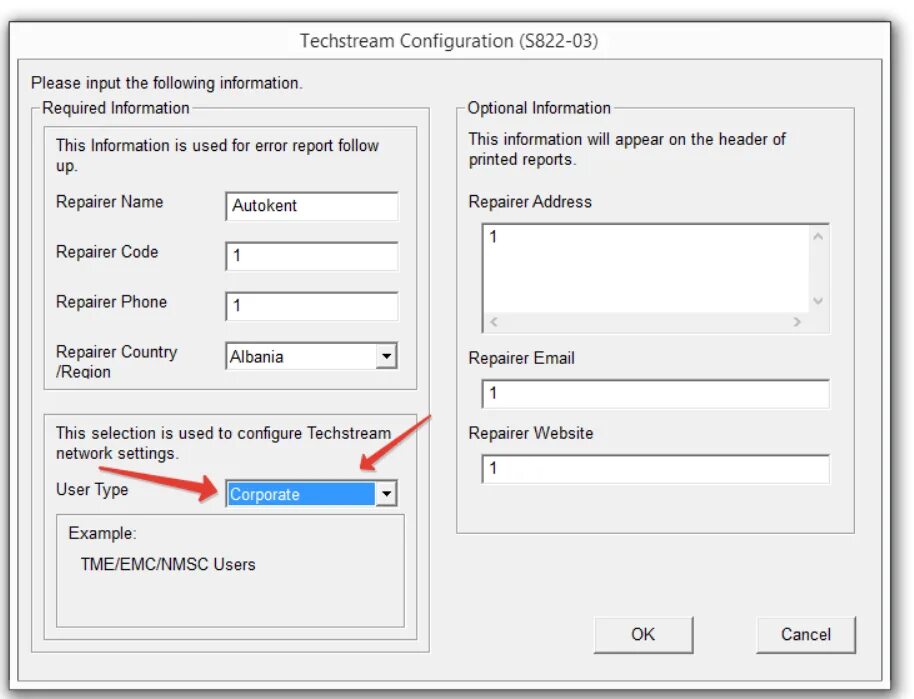Click the User Type dropdown arrow button
The height and width of the screenshot is (699, 914).
coord(386,494)
